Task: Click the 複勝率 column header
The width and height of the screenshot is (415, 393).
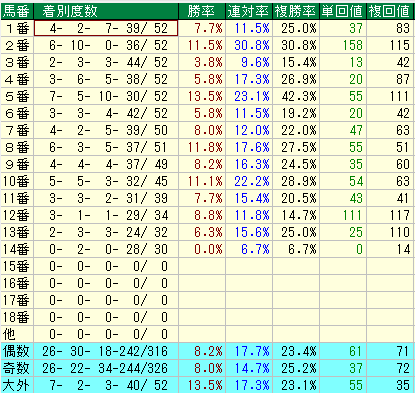Action: 296,11
